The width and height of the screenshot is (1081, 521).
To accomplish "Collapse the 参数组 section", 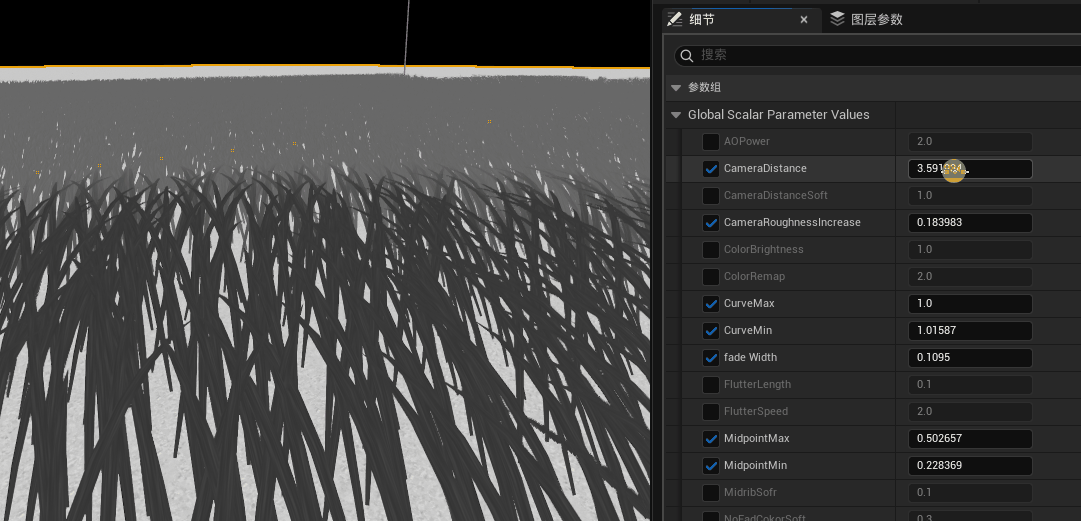I will tap(676, 88).
